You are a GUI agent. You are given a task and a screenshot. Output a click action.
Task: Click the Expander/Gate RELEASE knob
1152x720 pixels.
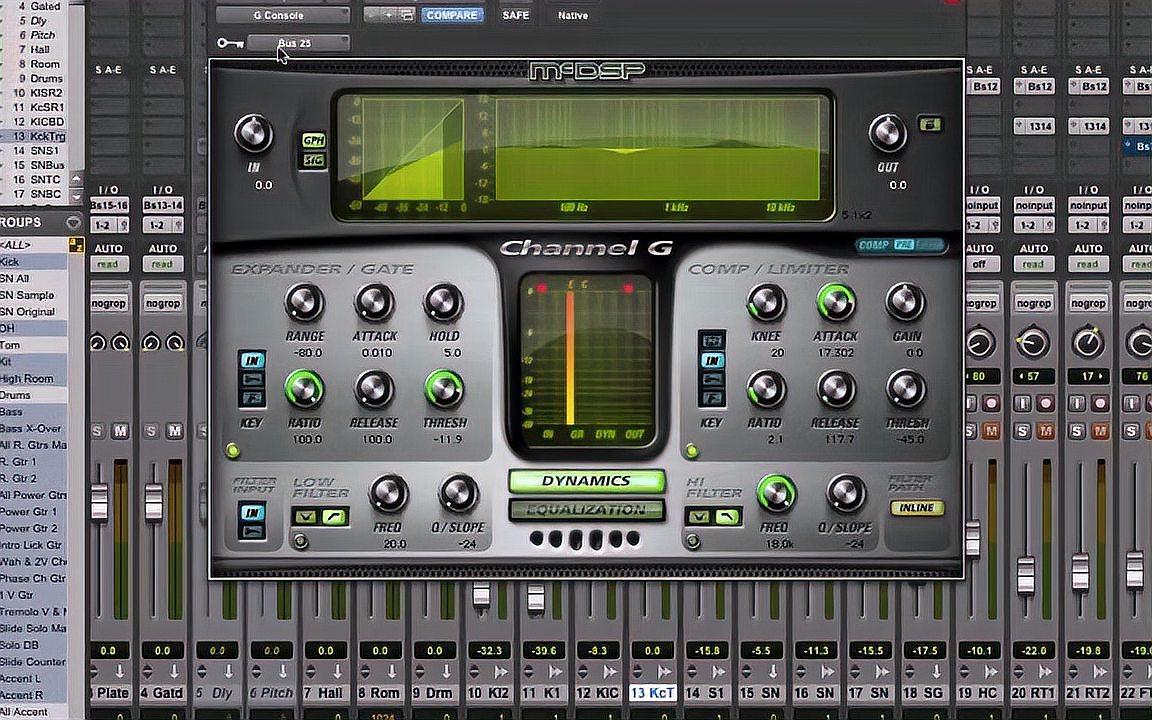click(374, 389)
